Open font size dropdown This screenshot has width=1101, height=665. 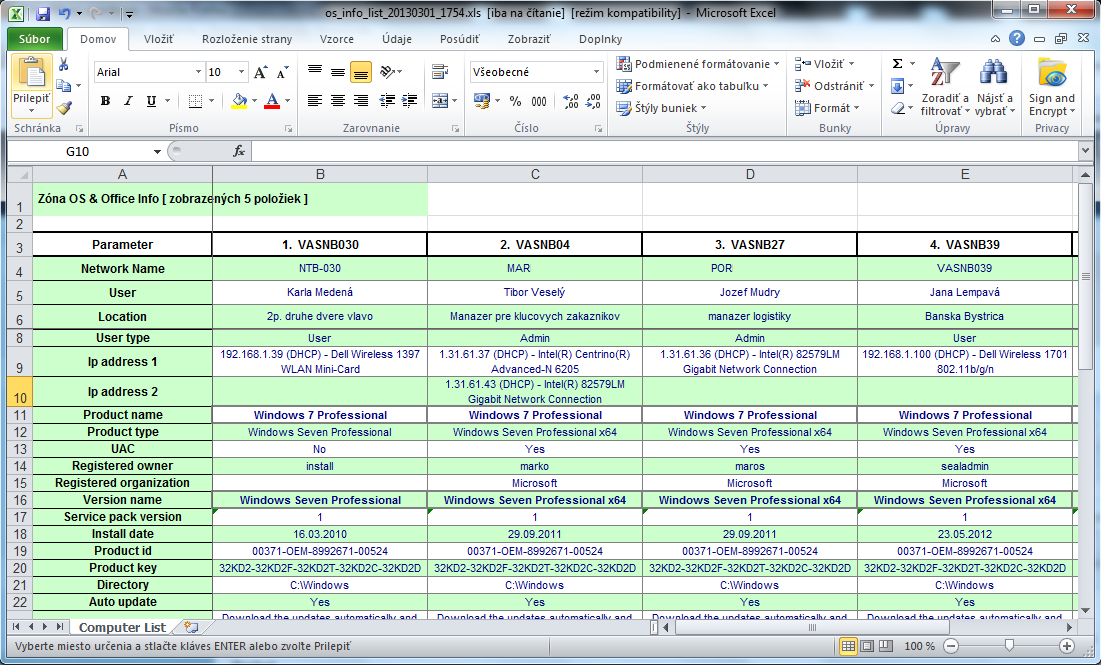point(242,72)
